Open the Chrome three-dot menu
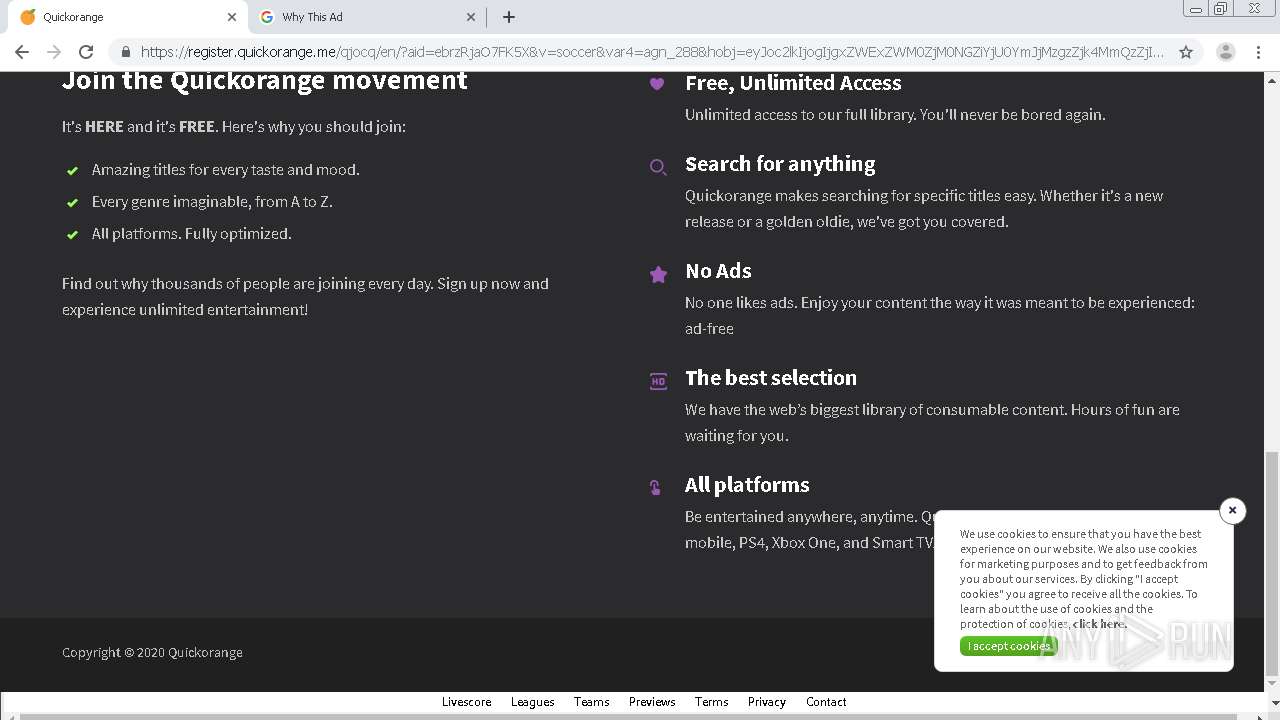Viewport: 1280px width, 720px height. 1258,52
